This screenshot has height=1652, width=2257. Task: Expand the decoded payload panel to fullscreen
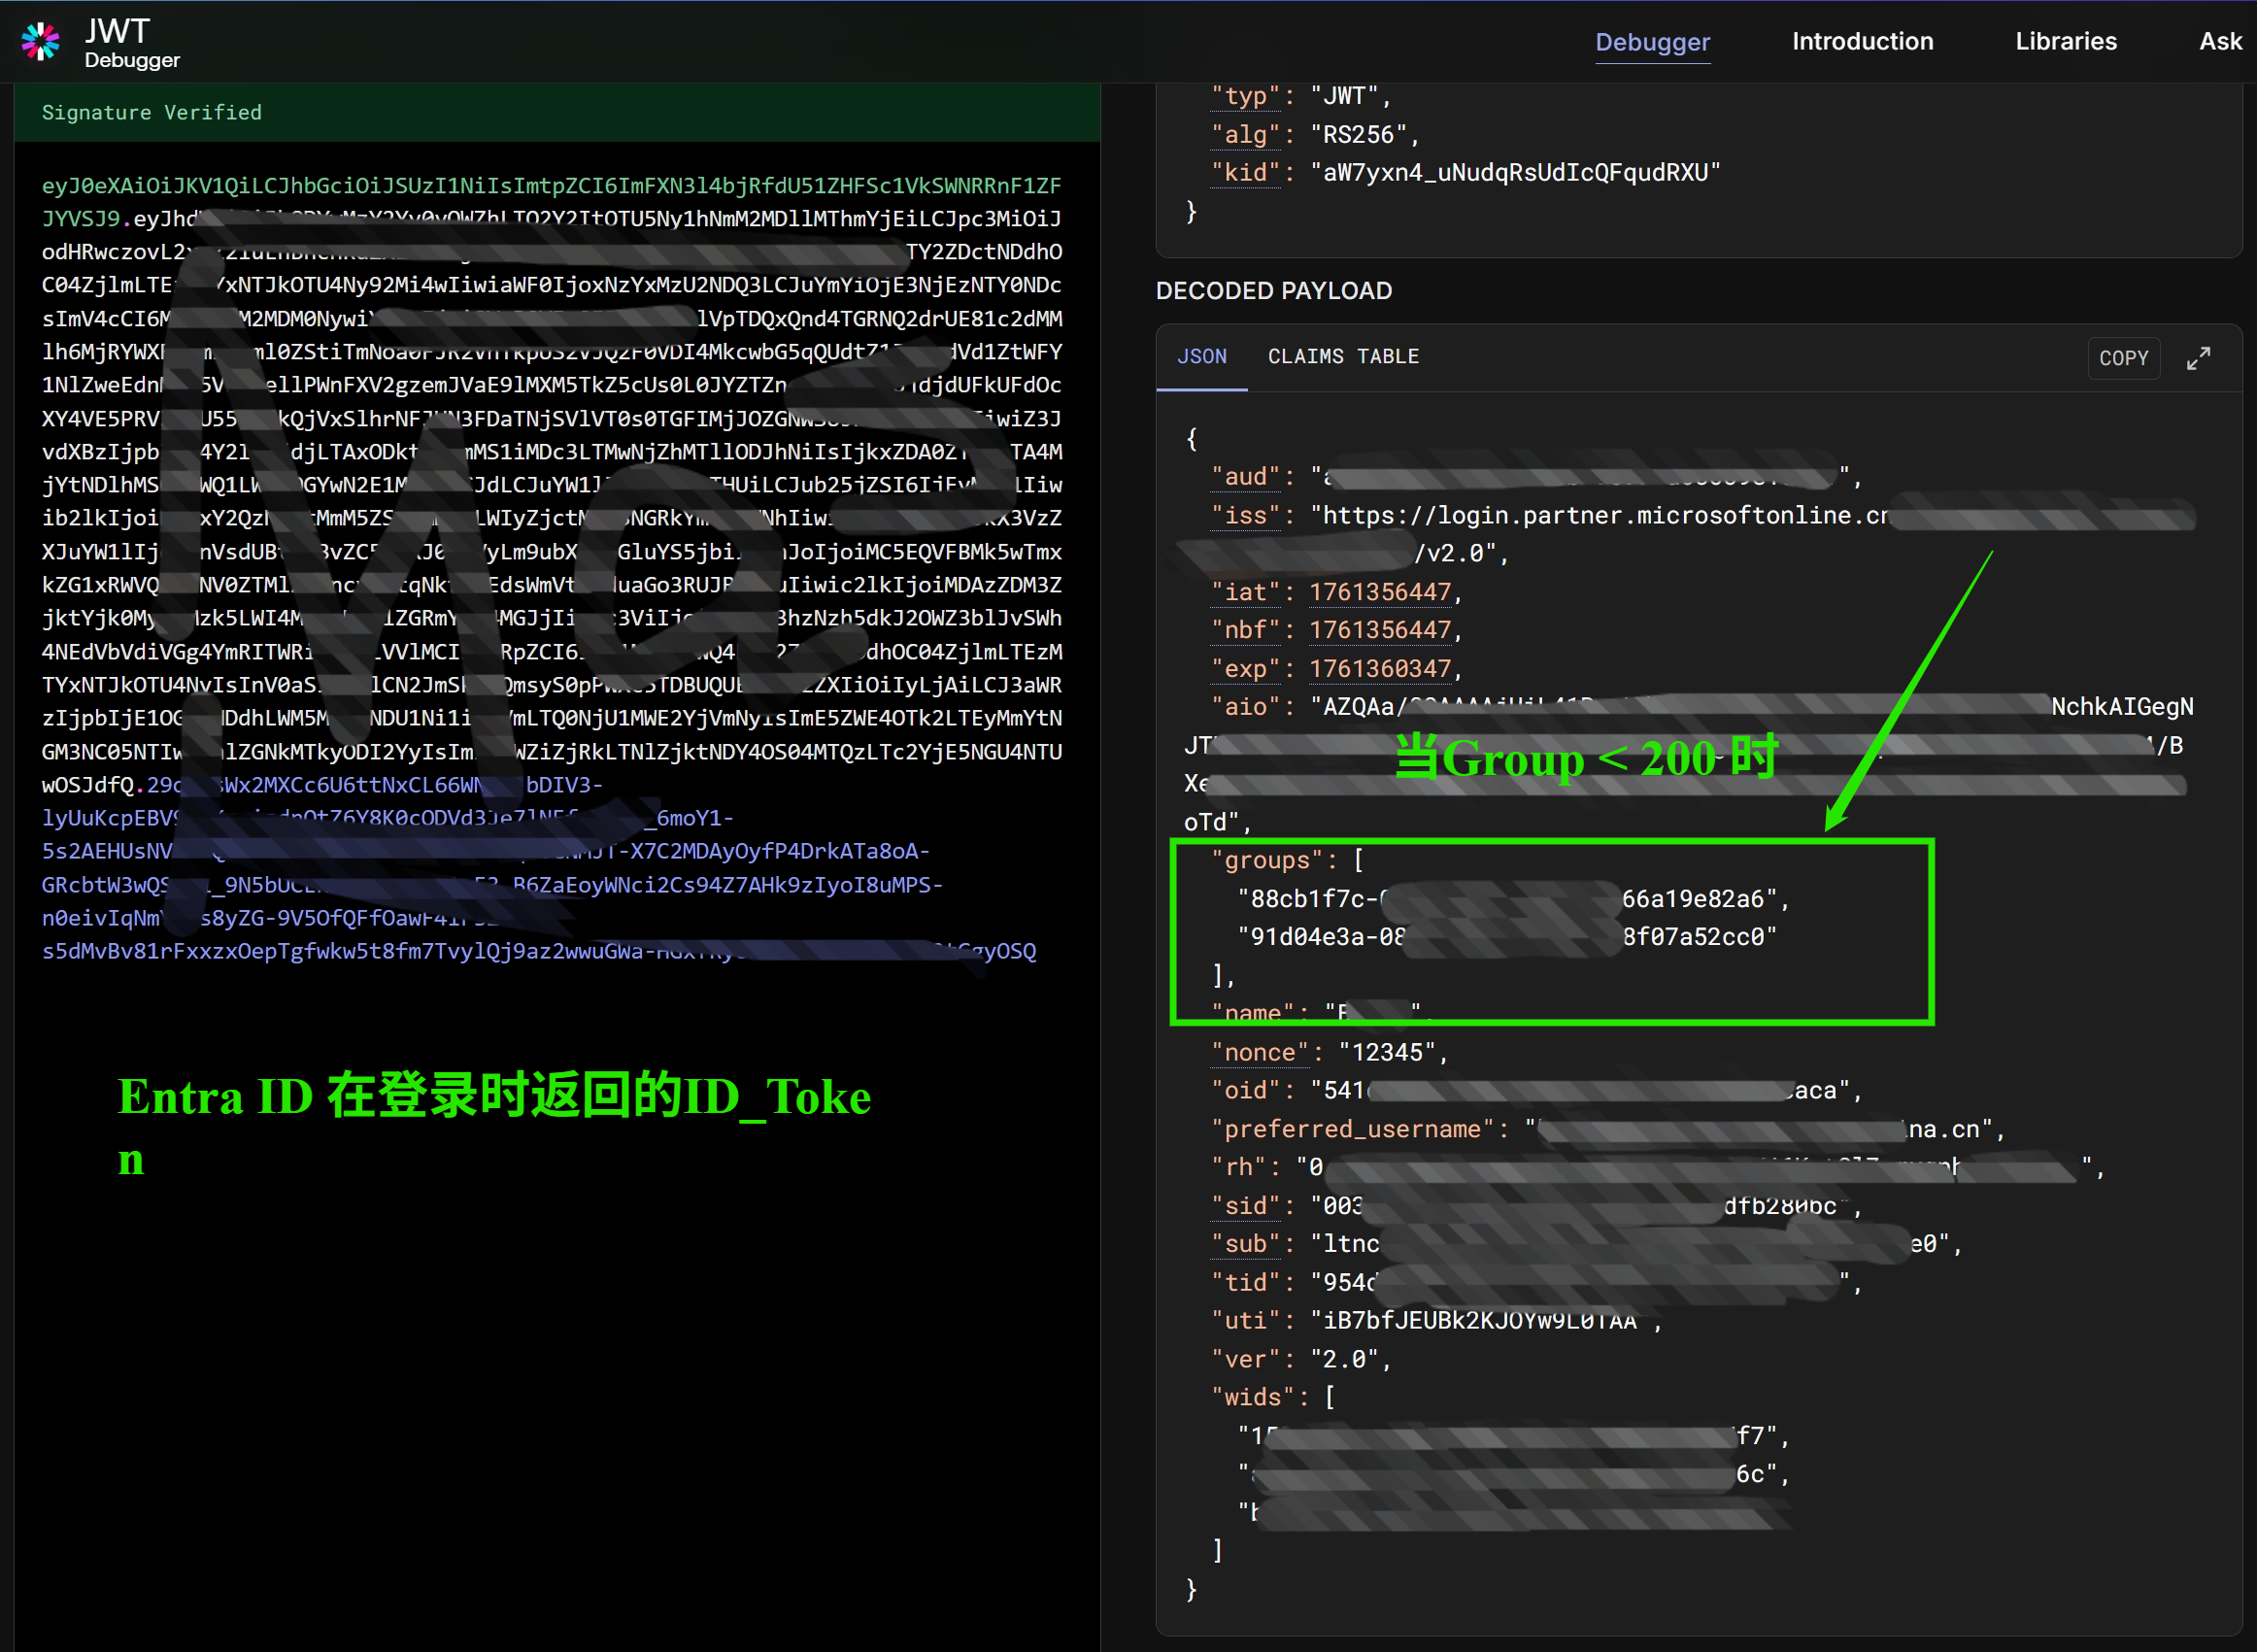click(2198, 358)
